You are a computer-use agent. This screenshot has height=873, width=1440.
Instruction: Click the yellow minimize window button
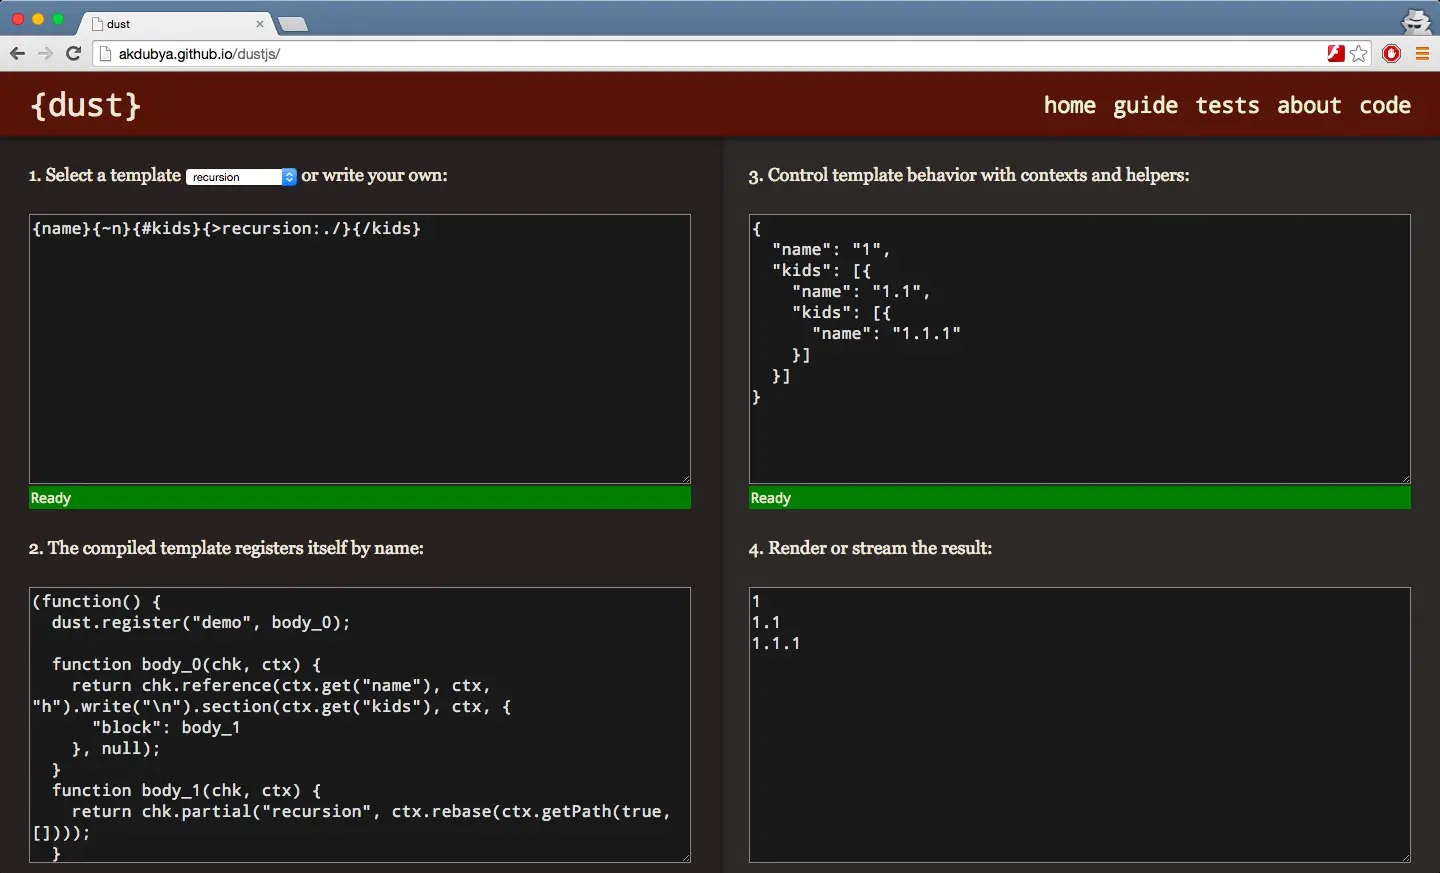38,19
